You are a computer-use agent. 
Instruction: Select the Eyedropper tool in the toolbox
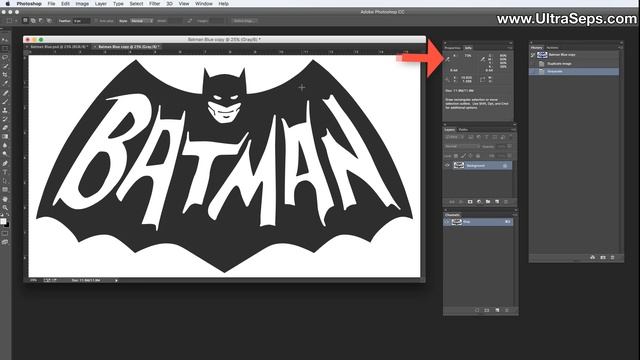pos(5,83)
